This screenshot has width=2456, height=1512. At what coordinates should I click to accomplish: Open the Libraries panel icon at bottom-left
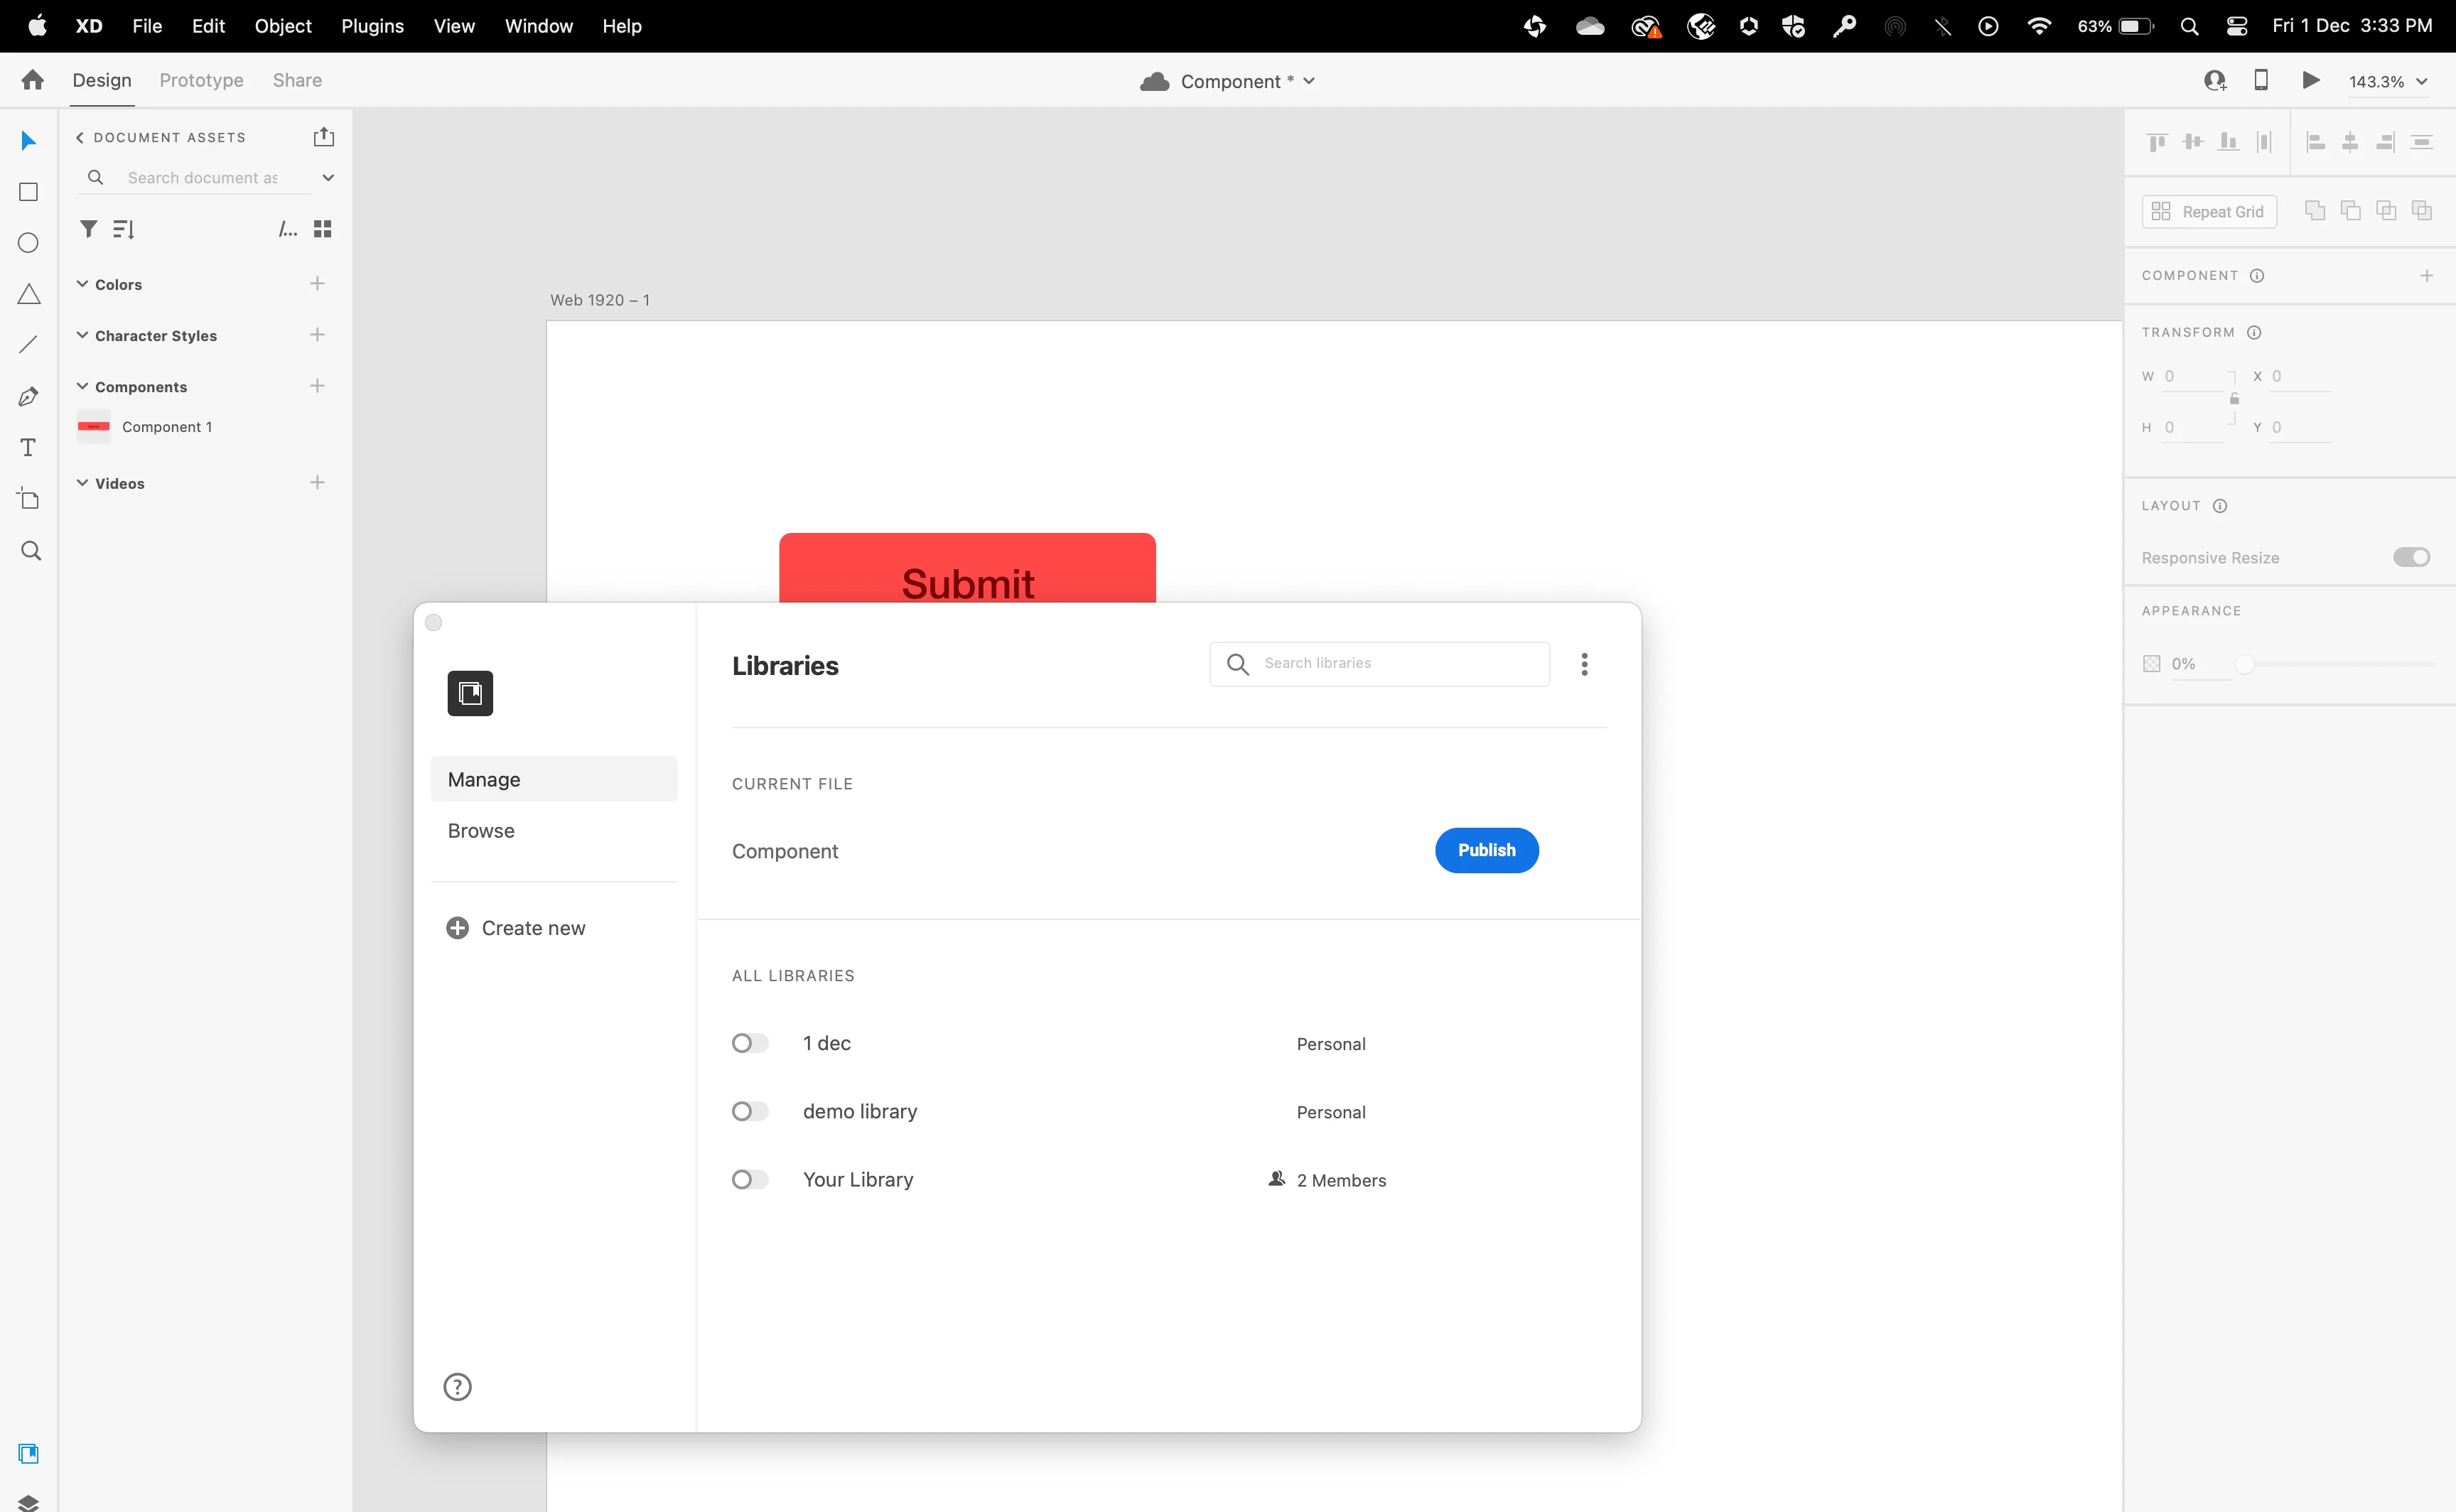[29, 1453]
